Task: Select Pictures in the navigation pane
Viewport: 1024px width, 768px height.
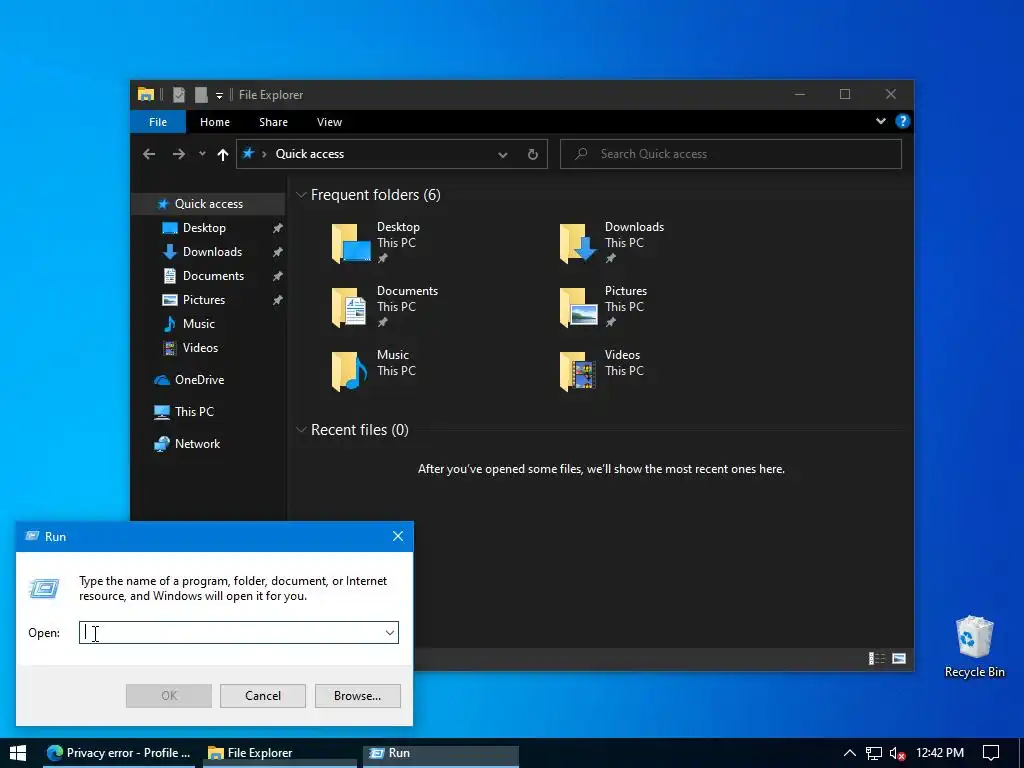Action: pos(204,300)
